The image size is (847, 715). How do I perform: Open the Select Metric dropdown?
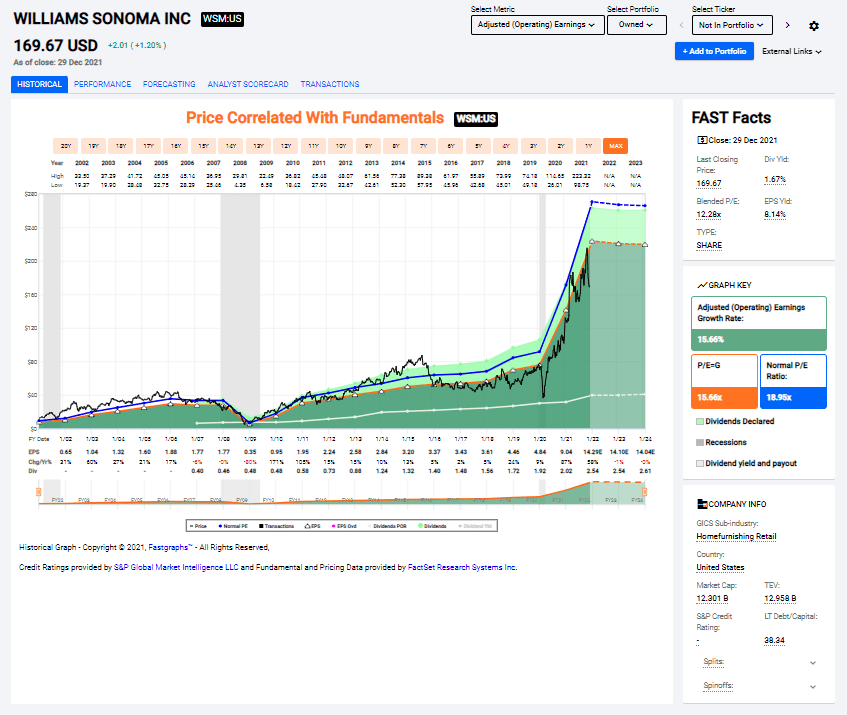coord(537,25)
